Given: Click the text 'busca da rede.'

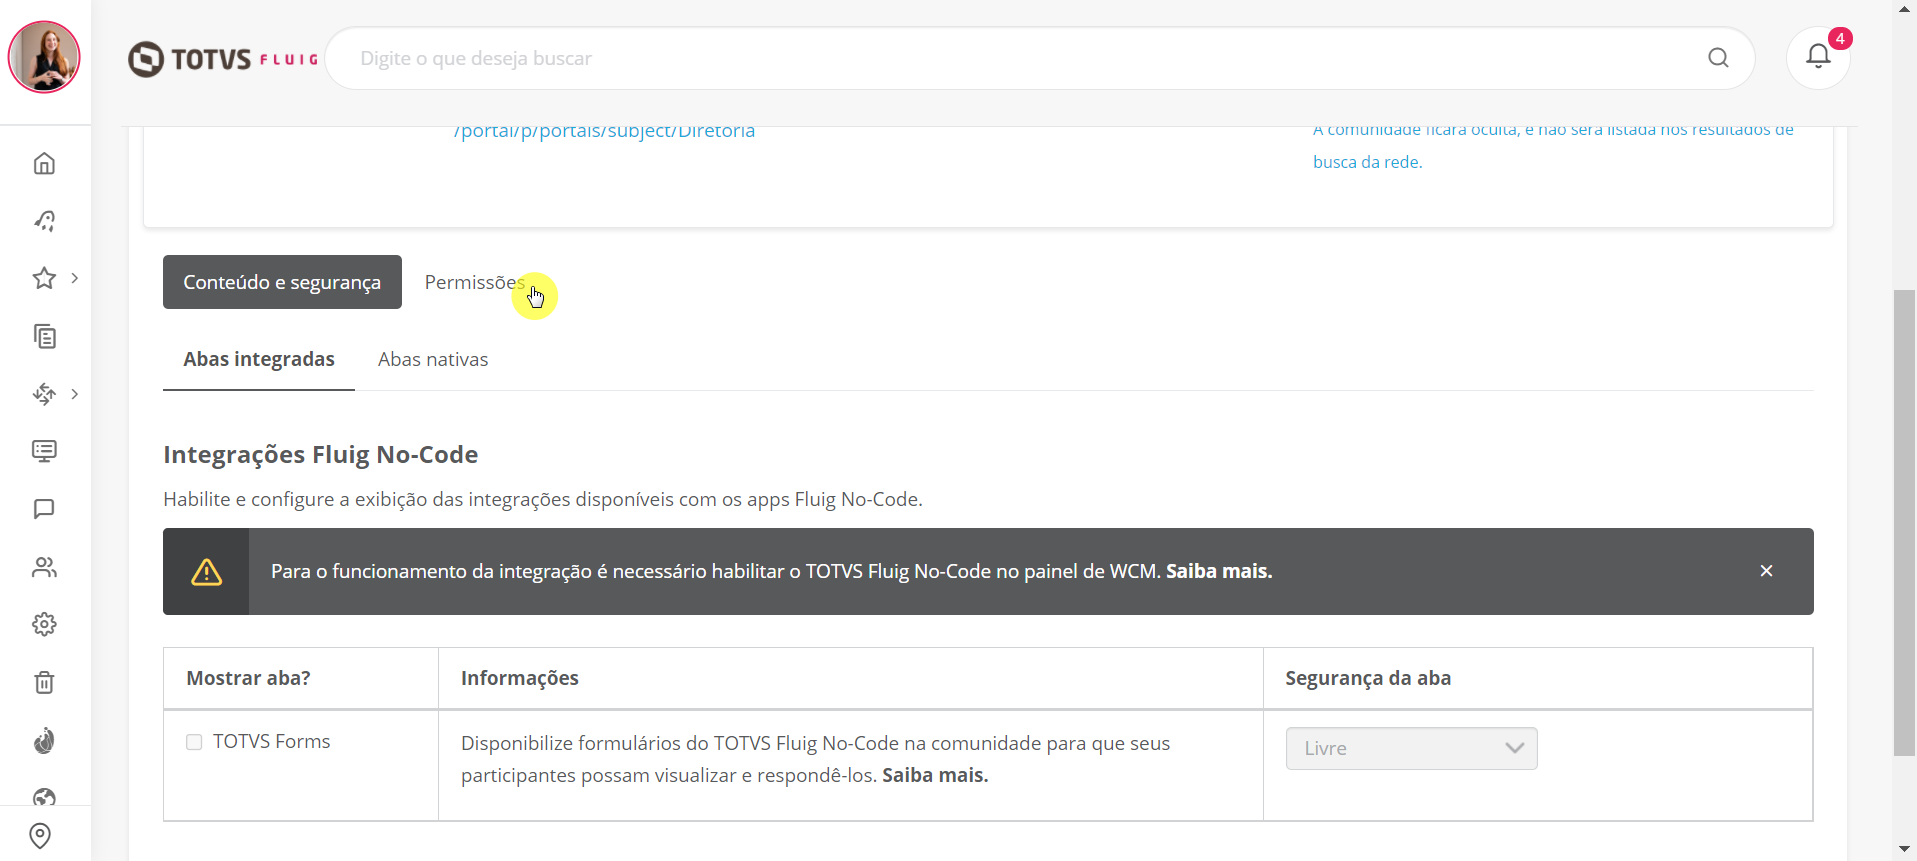Looking at the screenshot, I should tap(1367, 162).
